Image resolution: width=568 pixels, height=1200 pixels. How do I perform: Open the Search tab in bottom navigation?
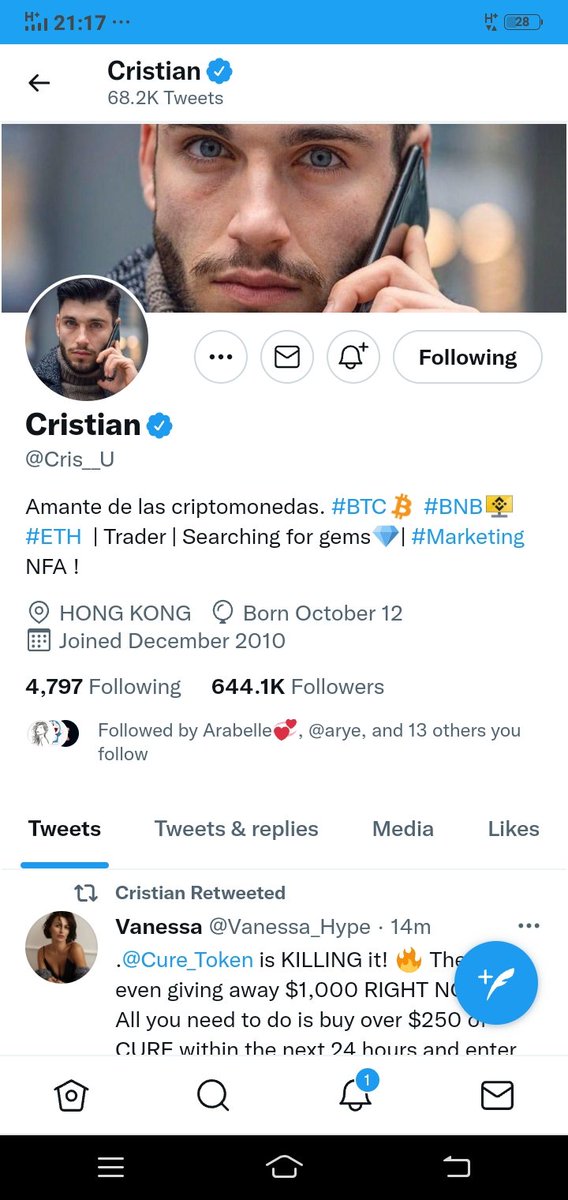213,1095
